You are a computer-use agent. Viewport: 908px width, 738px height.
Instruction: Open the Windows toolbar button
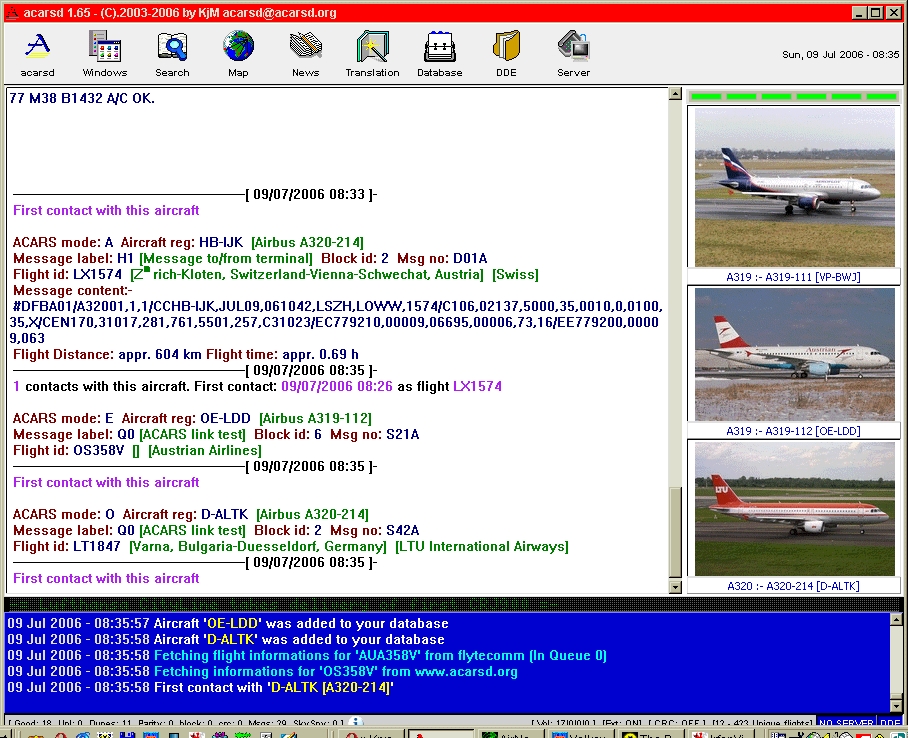(x=105, y=54)
